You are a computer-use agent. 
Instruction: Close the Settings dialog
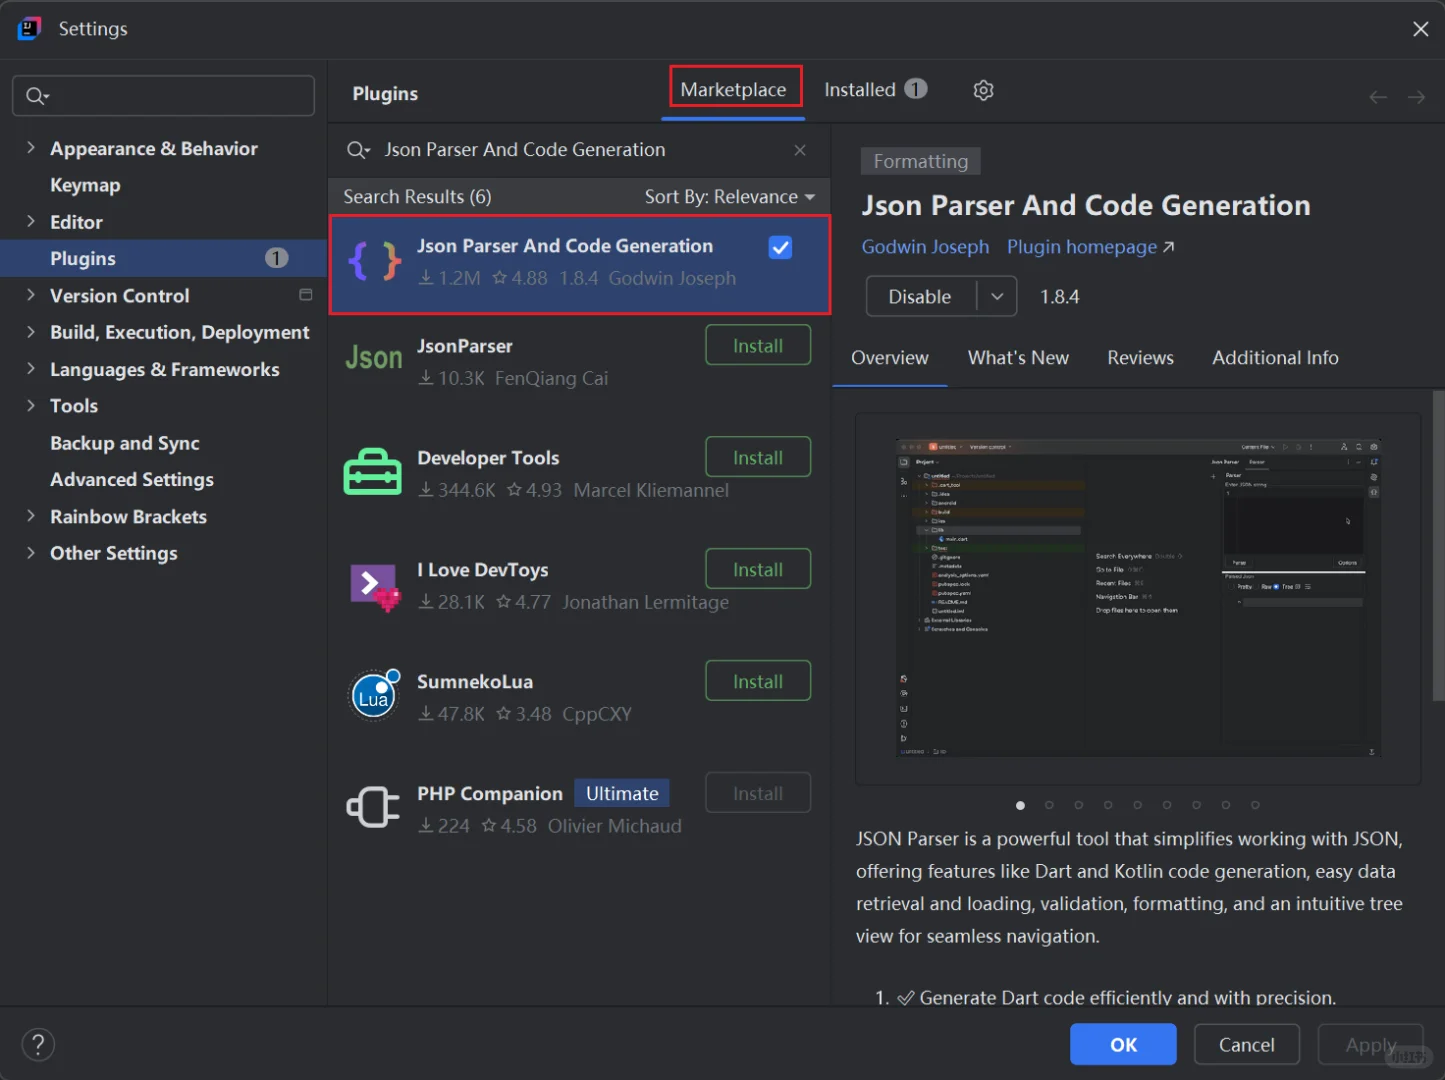click(x=1420, y=29)
